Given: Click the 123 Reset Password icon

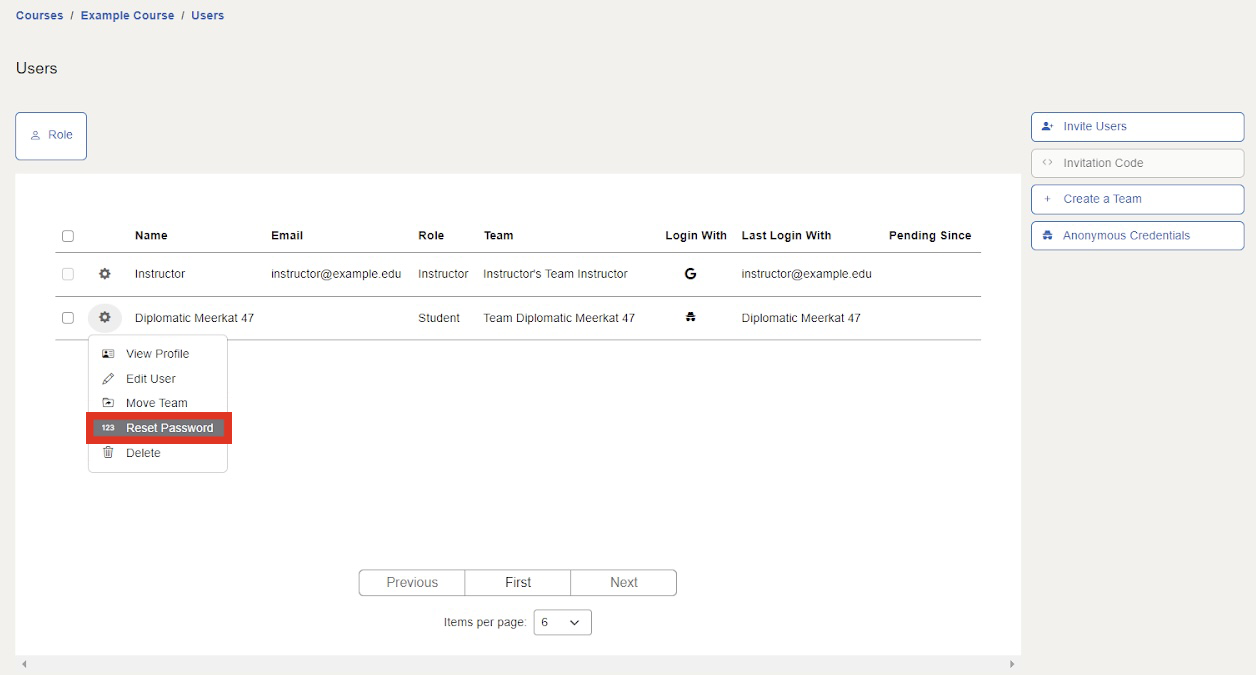Looking at the screenshot, I should tap(108, 428).
